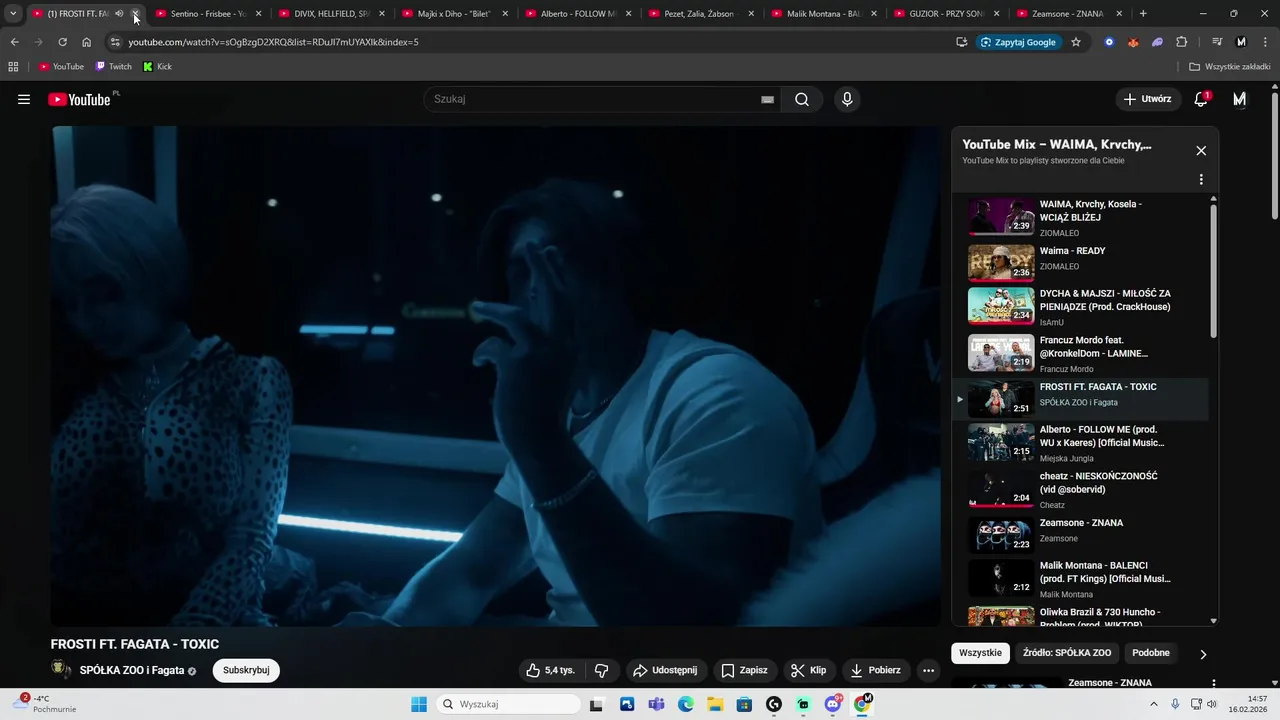The height and width of the screenshot is (720, 1280).
Task: Open more actions ellipsis under the video
Action: coord(928,670)
